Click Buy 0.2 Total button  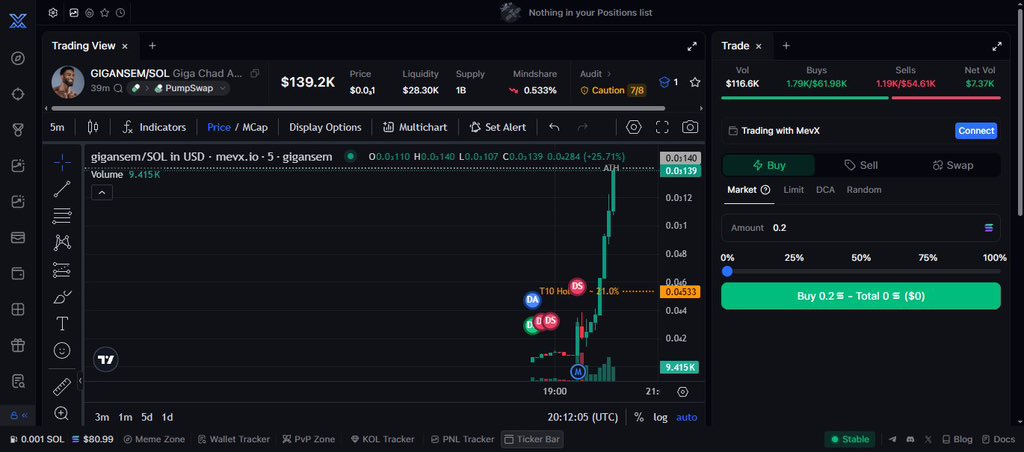[861, 296]
